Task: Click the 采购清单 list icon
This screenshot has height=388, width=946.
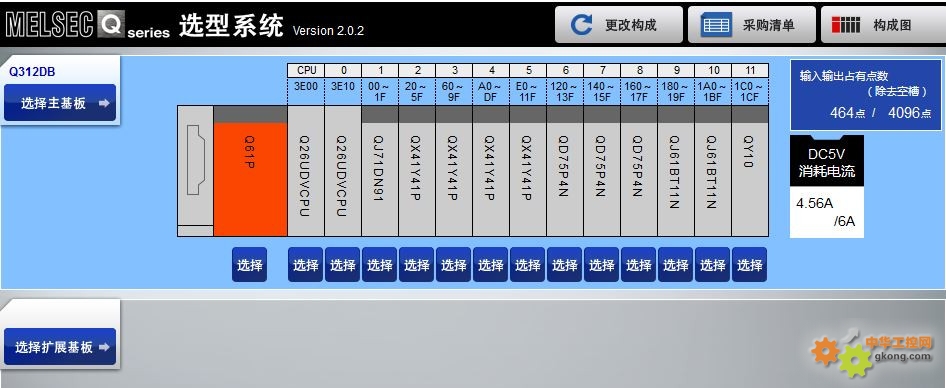Action: [x=716, y=25]
